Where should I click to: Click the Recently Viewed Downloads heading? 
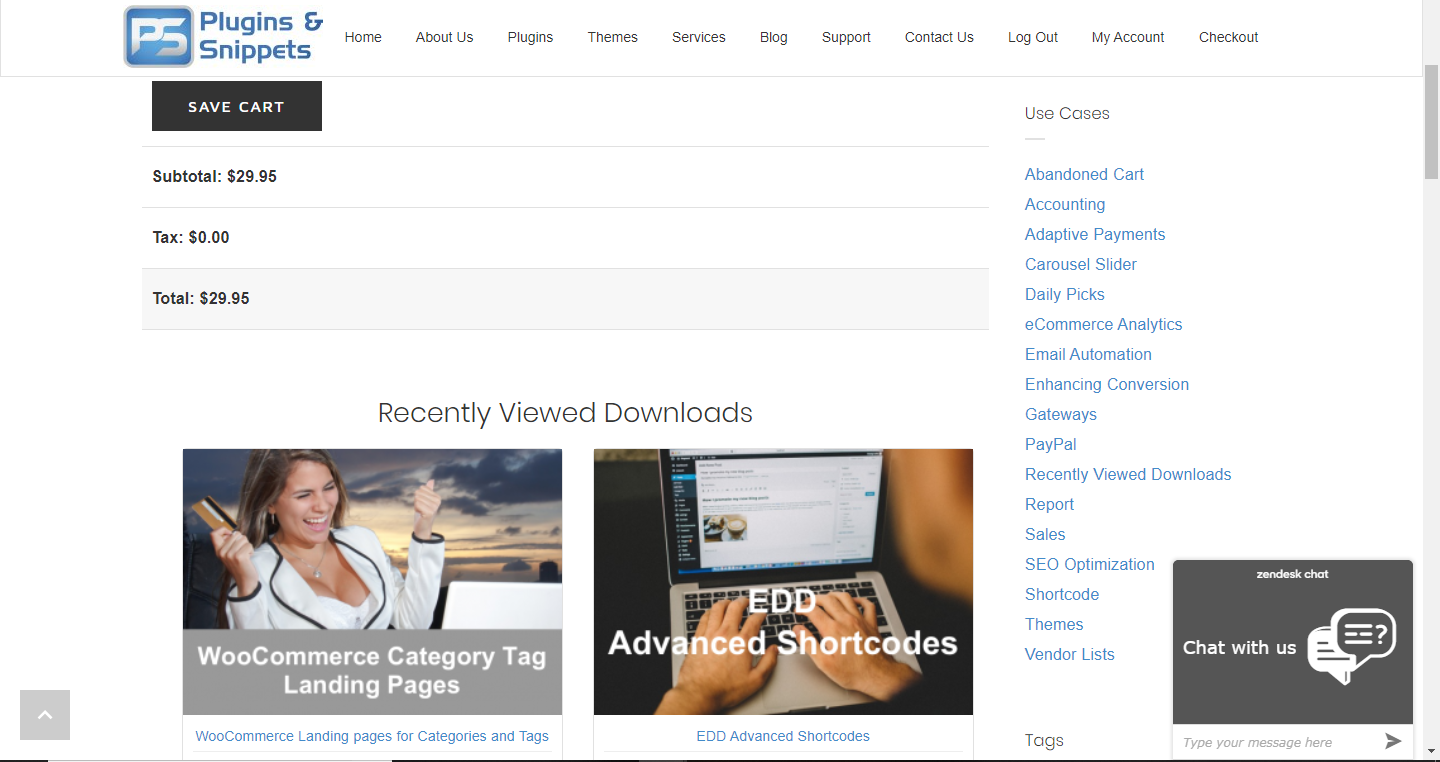(565, 413)
